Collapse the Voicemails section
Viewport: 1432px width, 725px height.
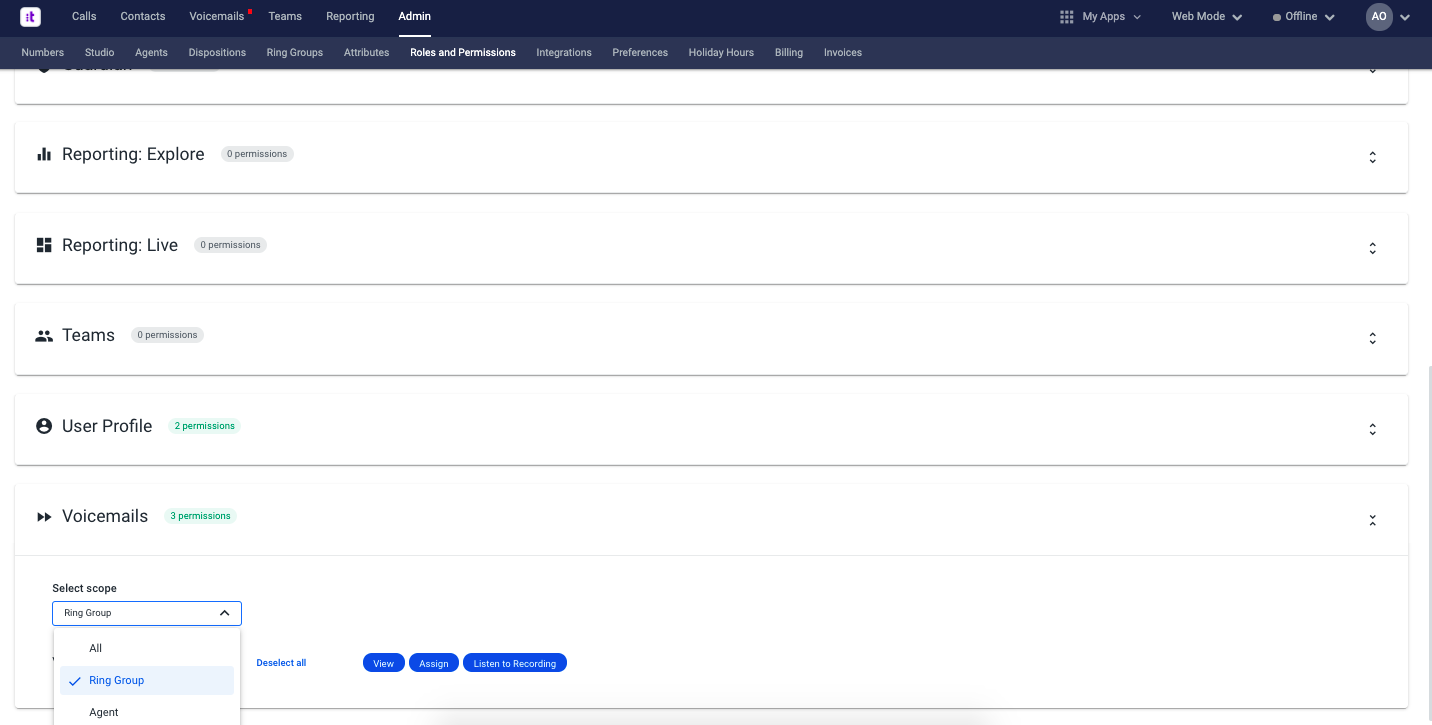pyautogui.click(x=1372, y=520)
